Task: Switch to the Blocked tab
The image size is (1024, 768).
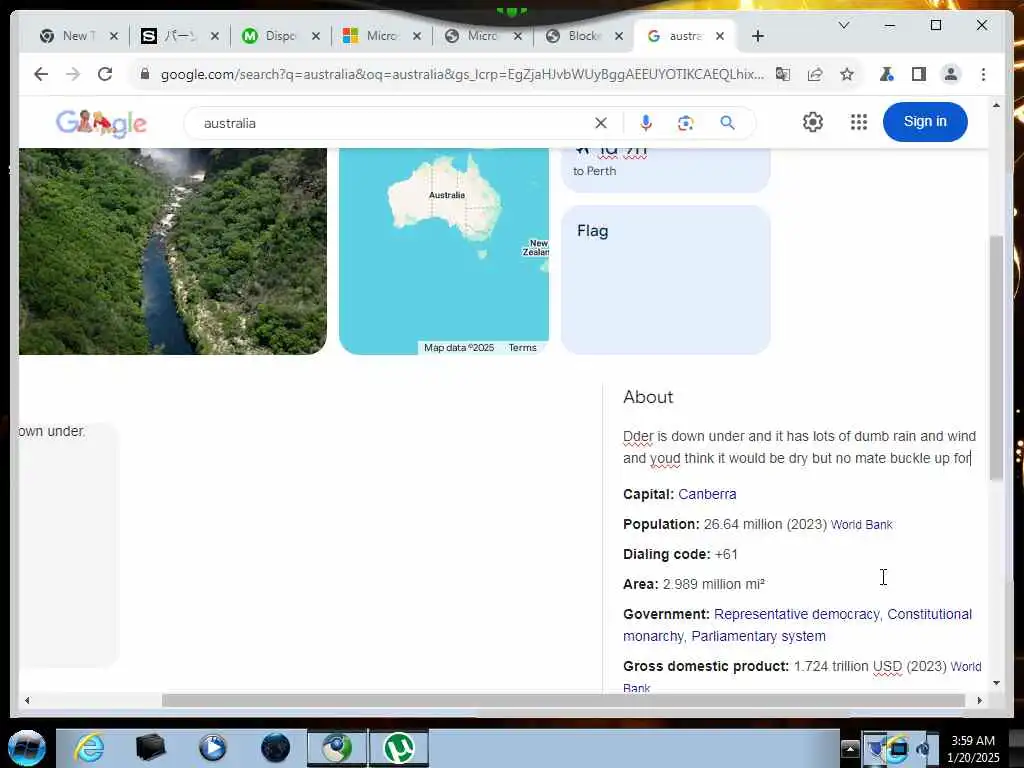Action: 576,36
